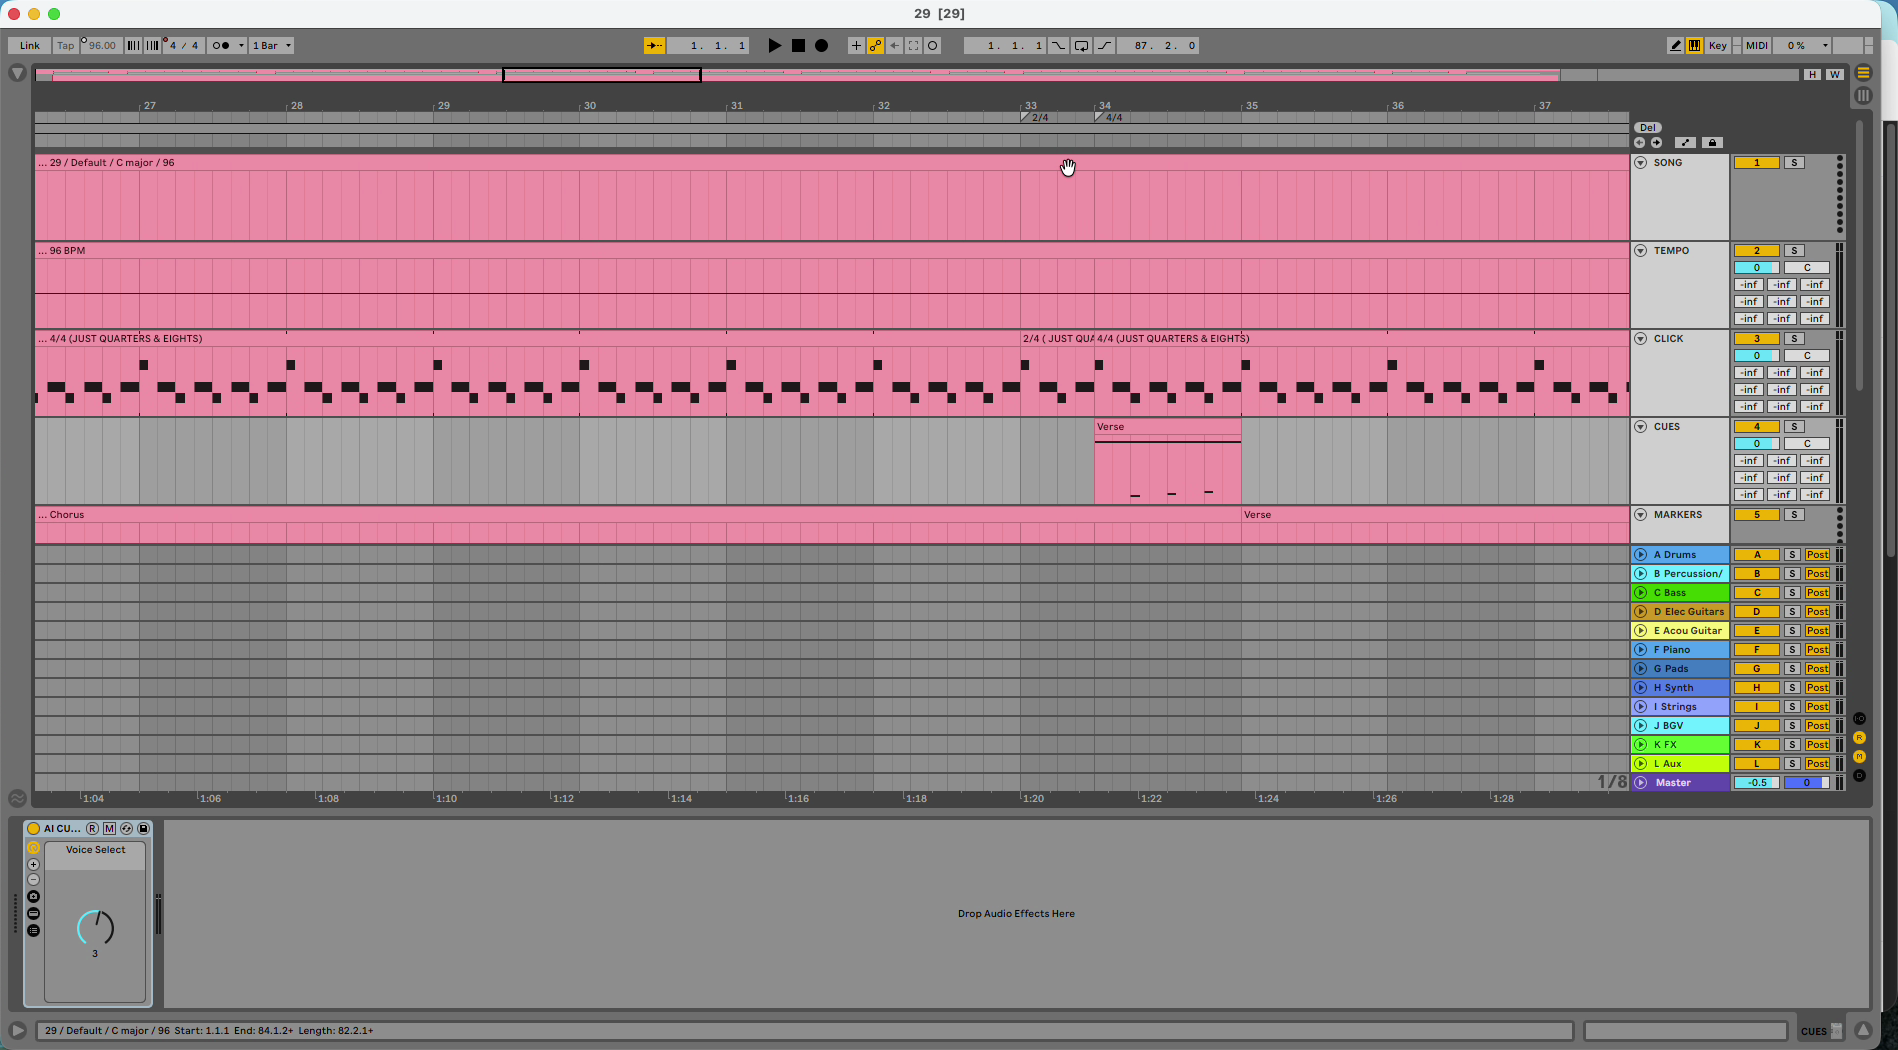The image size is (1898, 1050).
Task: Adjust the CUES track volume 0 field
Action: pyautogui.click(x=1756, y=444)
